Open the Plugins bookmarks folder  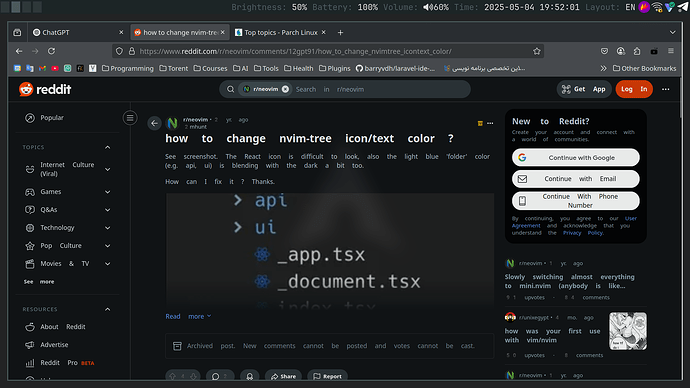click(x=334, y=68)
